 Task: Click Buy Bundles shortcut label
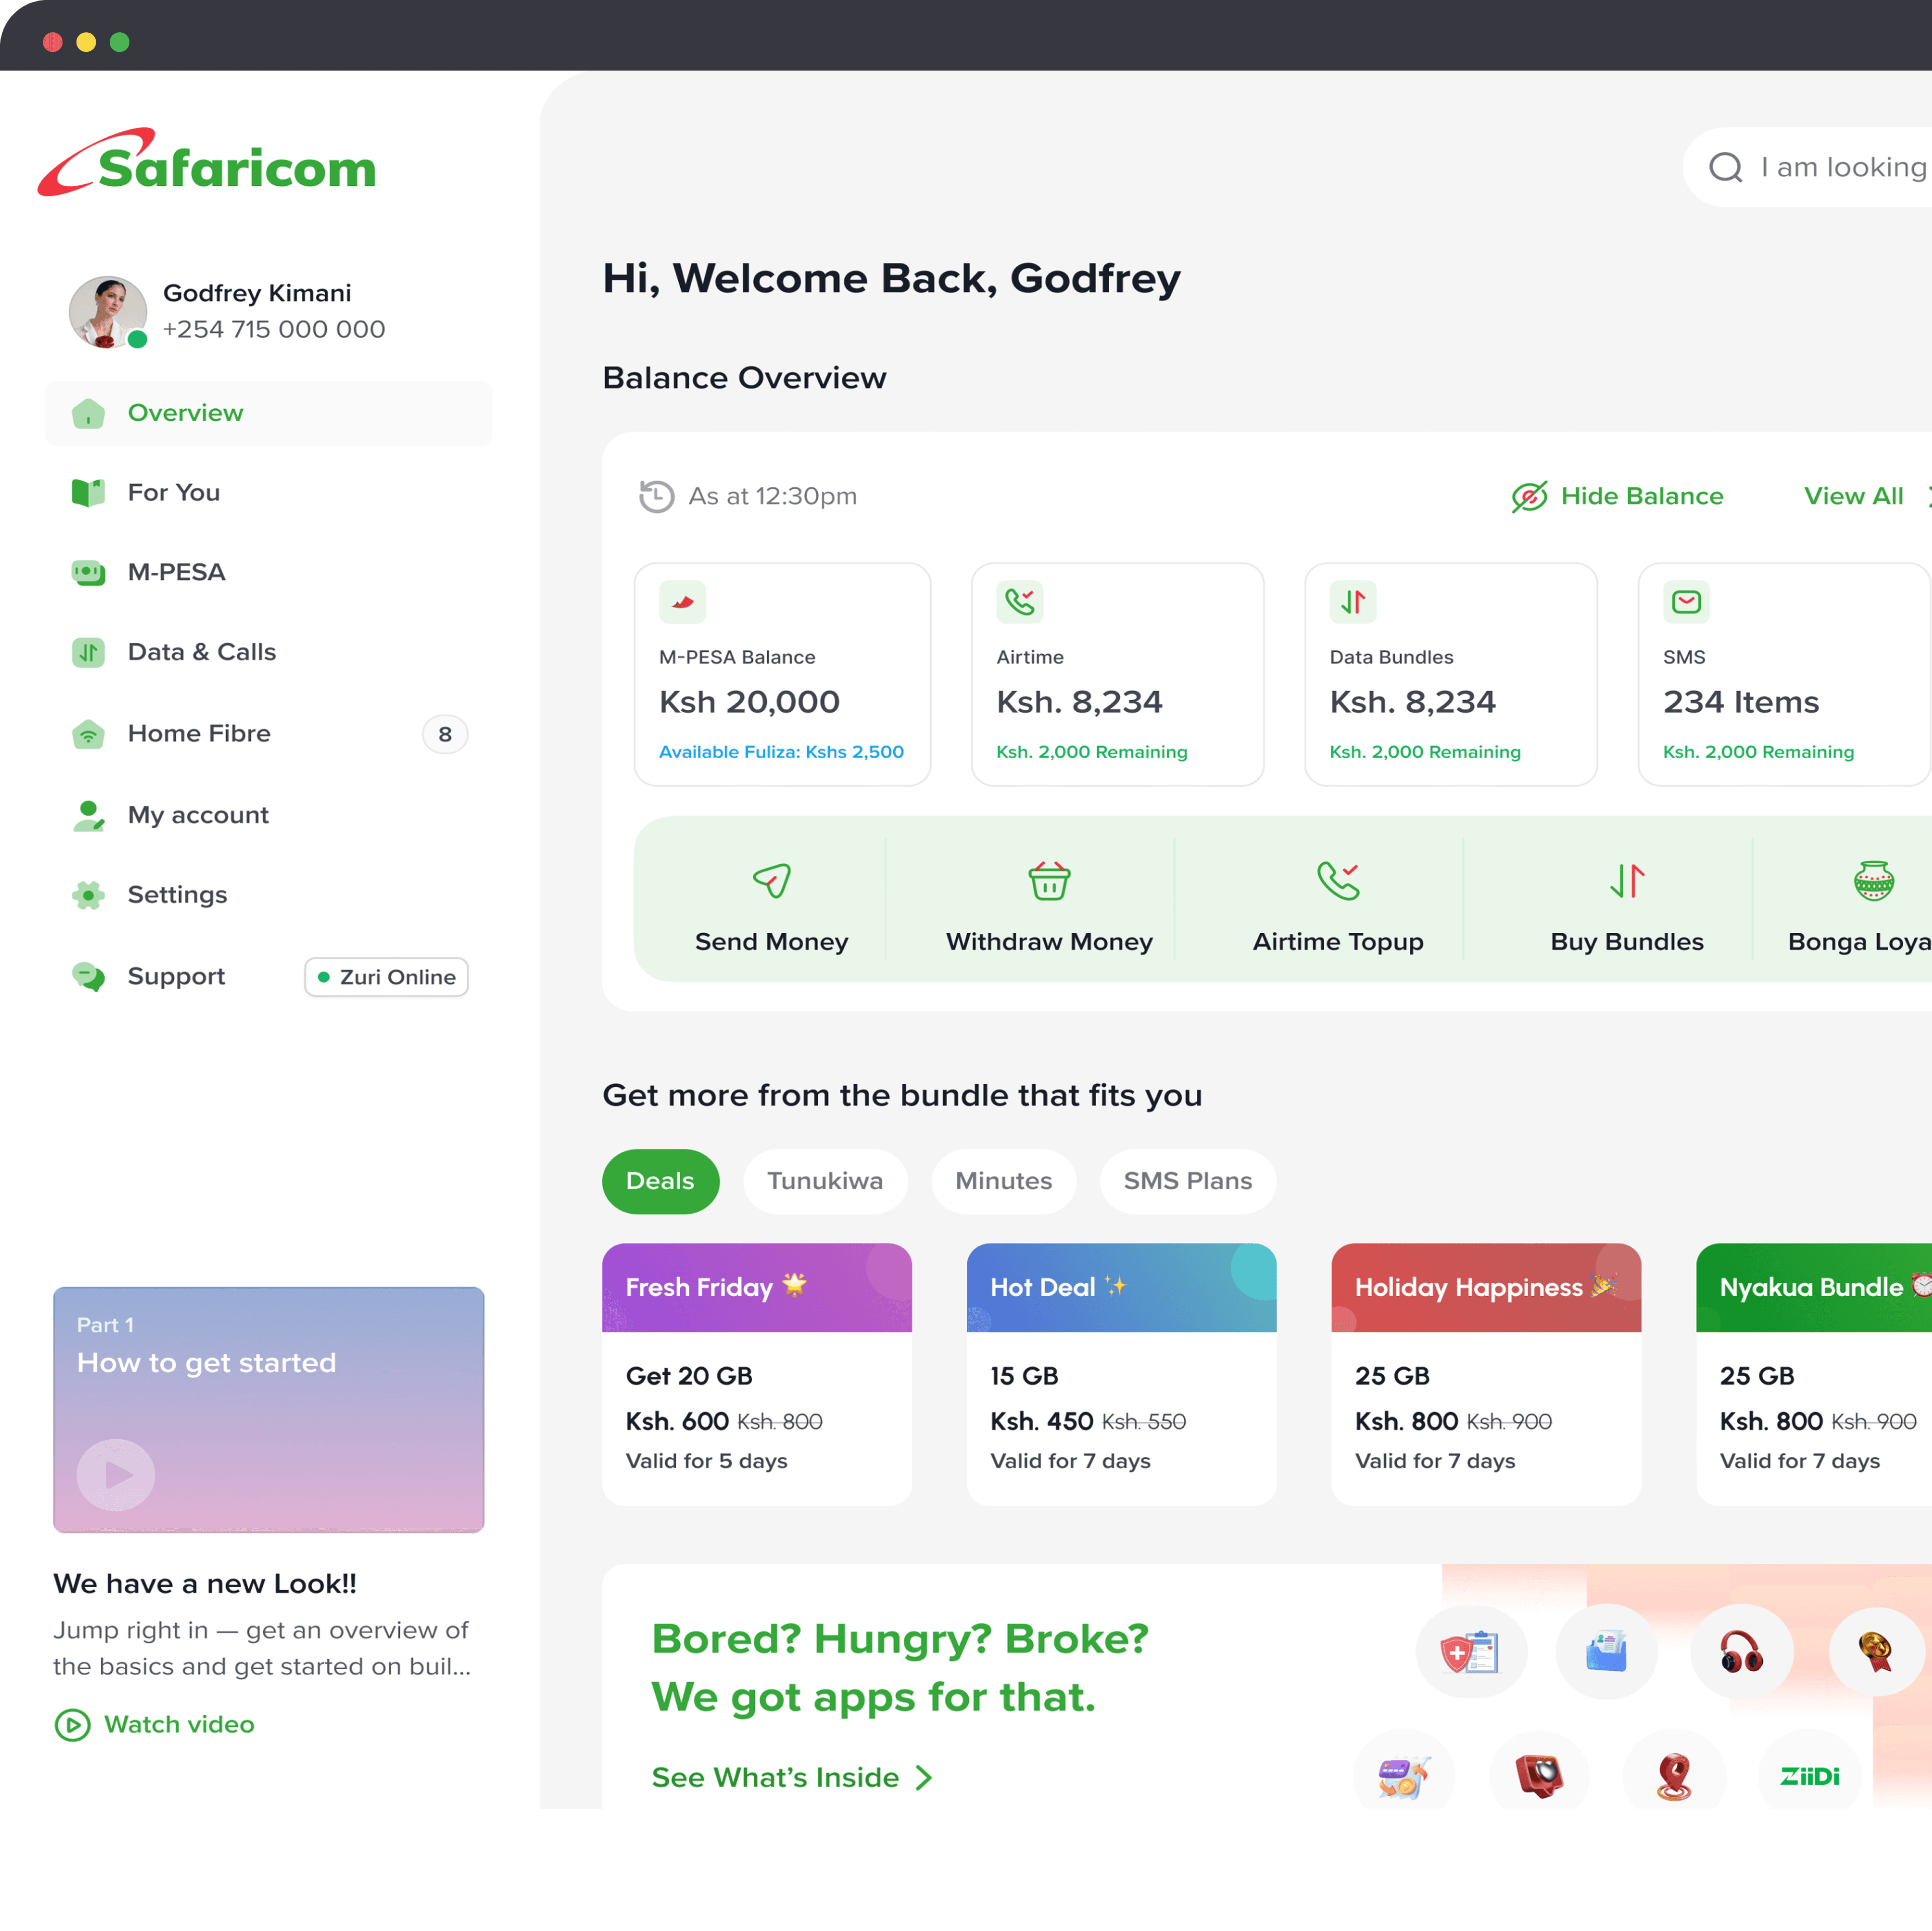(1627, 942)
